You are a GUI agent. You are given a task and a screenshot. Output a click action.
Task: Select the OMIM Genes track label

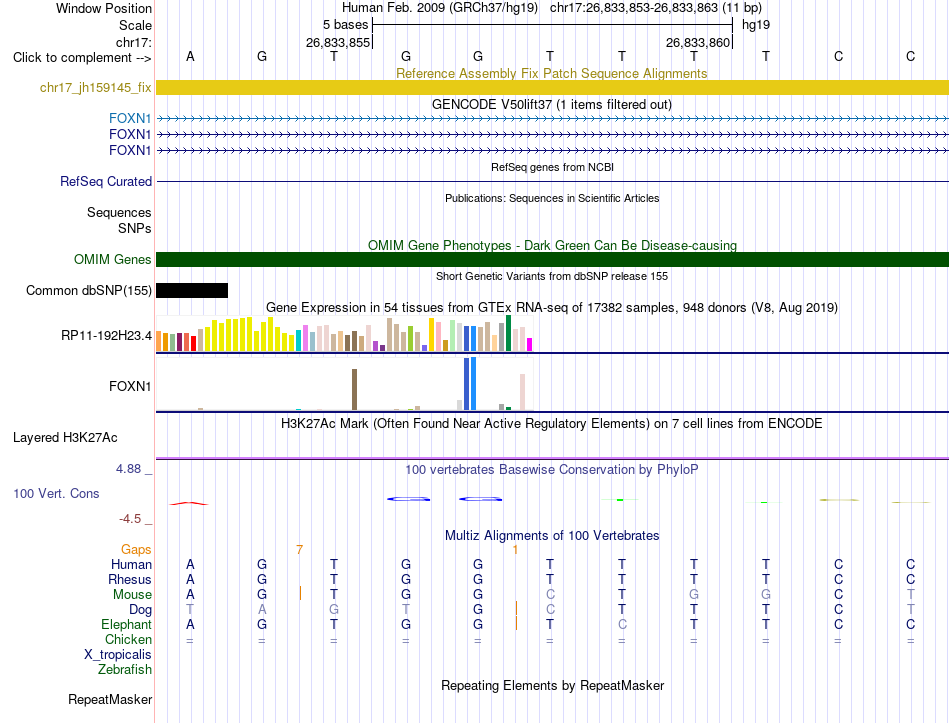click(112, 259)
